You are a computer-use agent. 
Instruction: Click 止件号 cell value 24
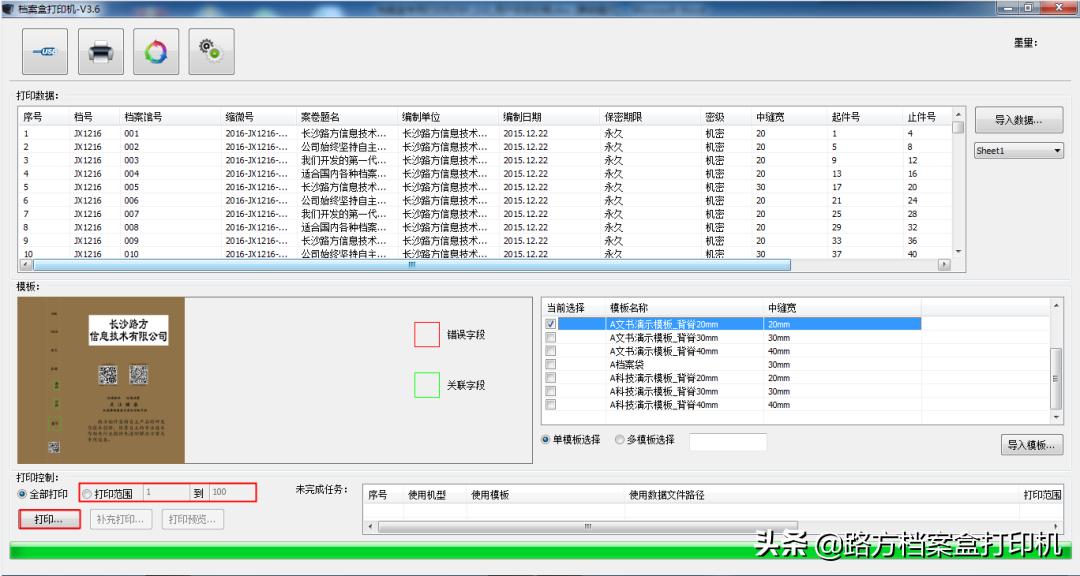pyautogui.click(x=912, y=200)
